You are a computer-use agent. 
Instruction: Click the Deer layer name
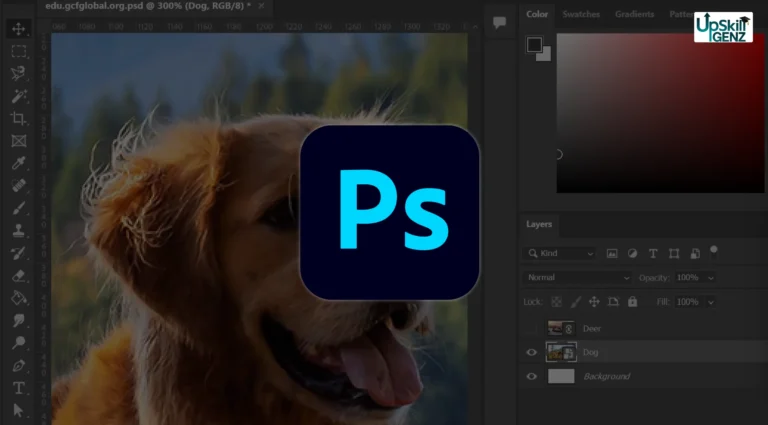[592, 329]
